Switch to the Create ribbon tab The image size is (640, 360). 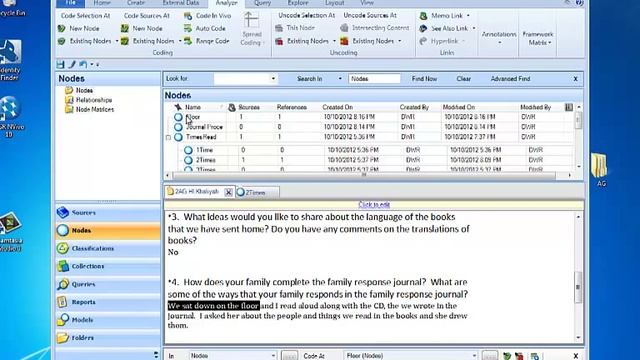tap(136, 3)
